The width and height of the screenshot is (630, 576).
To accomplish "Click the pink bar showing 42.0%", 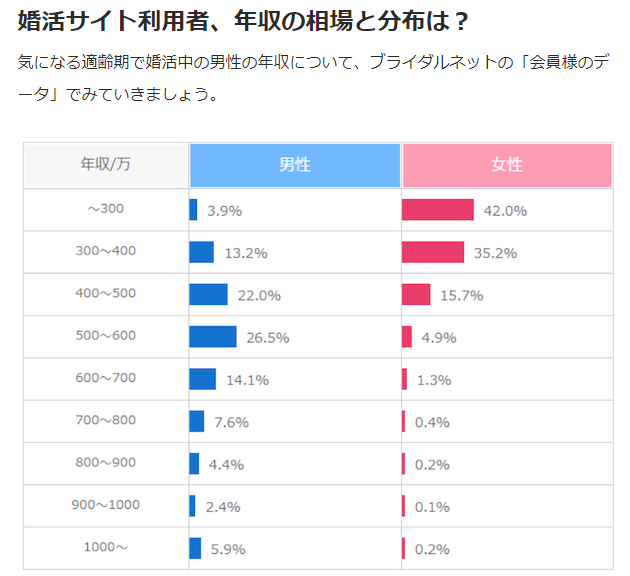I will (437, 210).
